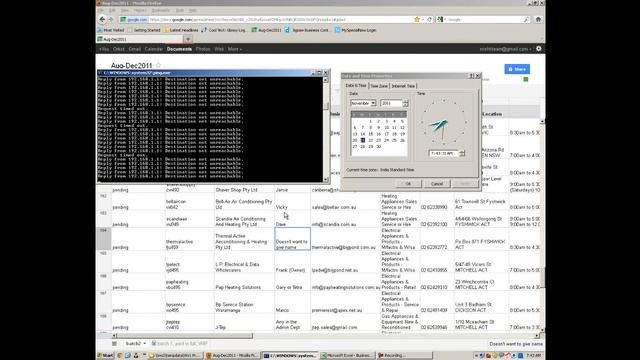Open the Mozilla Firefox taskbar button

[x=232, y=356]
